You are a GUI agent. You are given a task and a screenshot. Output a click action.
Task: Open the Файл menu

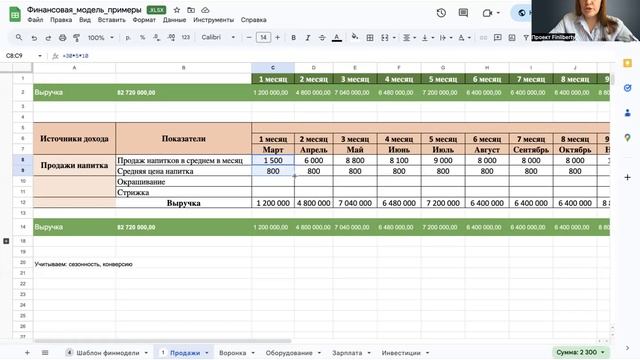[35, 20]
